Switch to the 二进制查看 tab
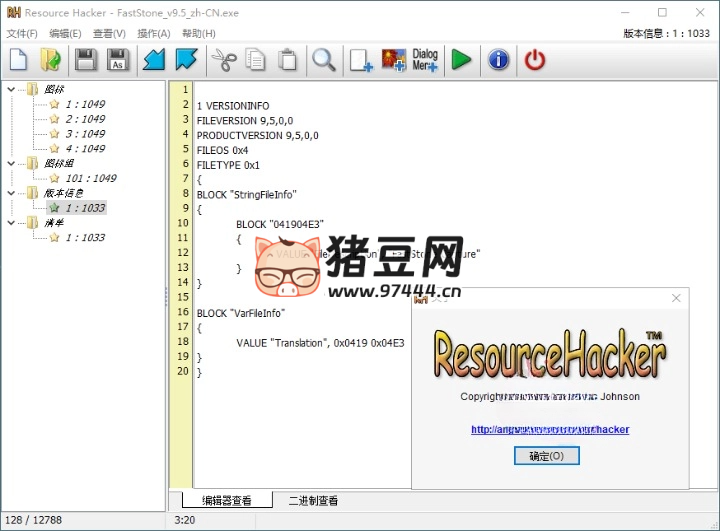 point(313,500)
